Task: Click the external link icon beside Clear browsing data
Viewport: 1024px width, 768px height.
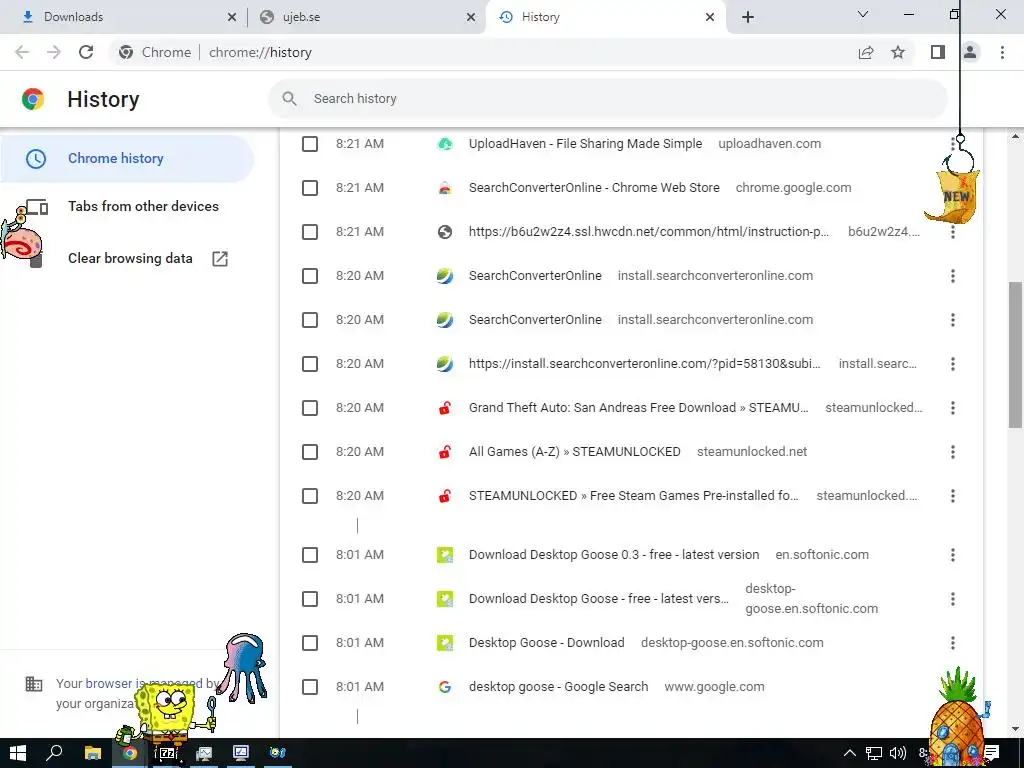Action: [x=220, y=258]
